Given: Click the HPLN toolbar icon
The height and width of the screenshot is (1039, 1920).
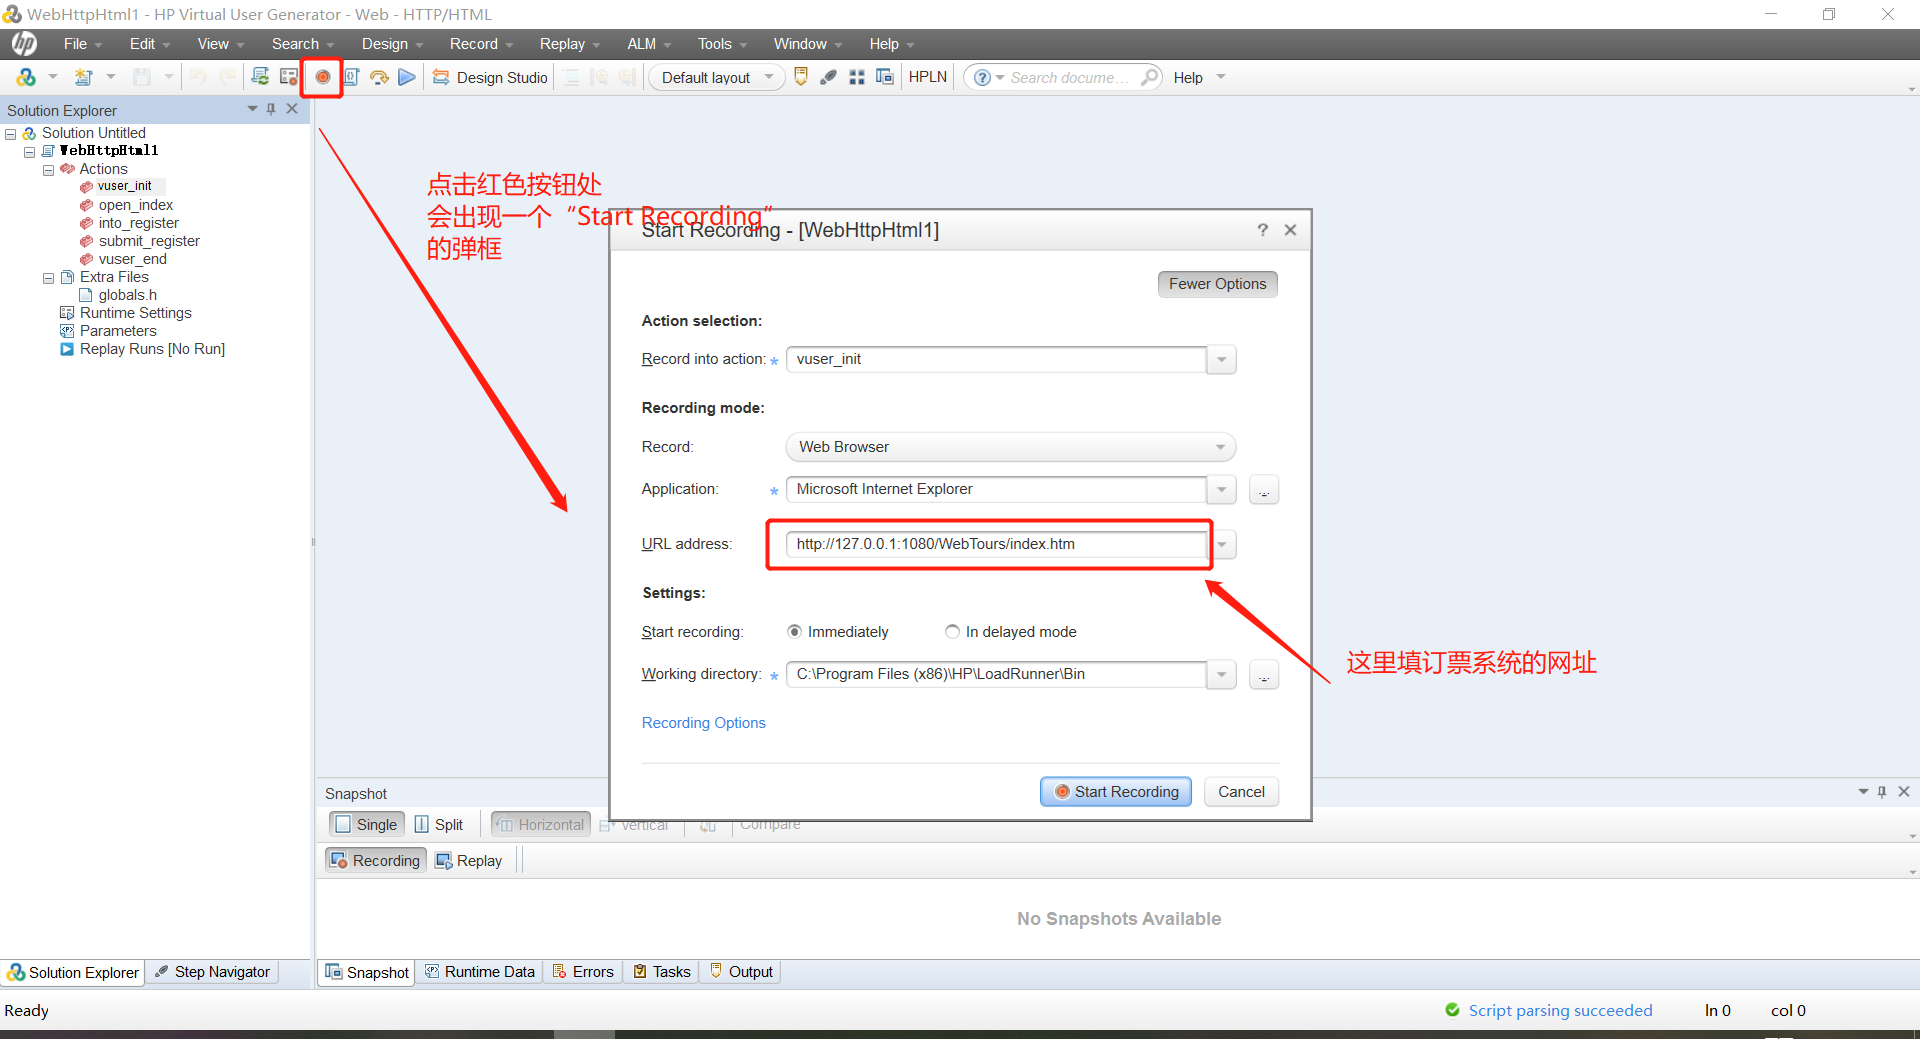Looking at the screenshot, I should [926, 77].
